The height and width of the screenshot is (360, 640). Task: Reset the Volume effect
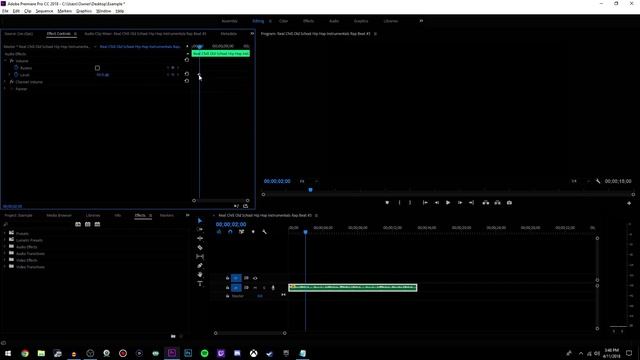click(x=187, y=60)
